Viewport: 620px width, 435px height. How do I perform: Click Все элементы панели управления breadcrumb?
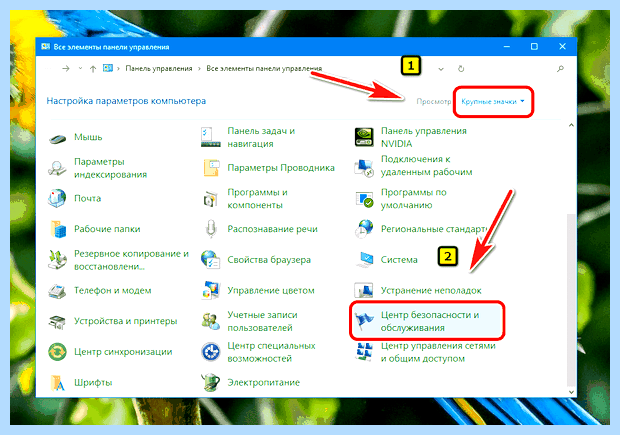coord(264,69)
